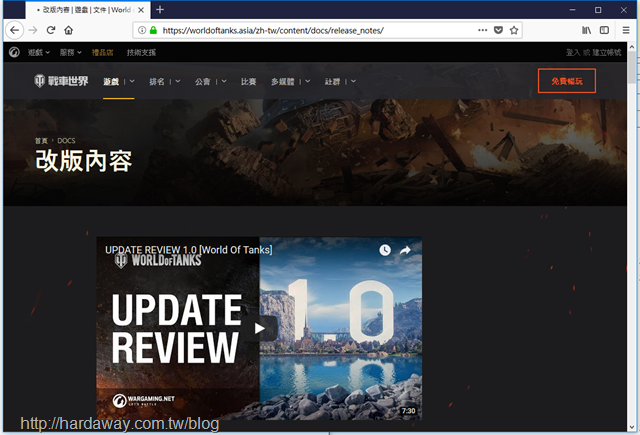640x435 pixels.
Task: Open the video title UPDATE REVIEW 1.0 link
Action: [189, 250]
